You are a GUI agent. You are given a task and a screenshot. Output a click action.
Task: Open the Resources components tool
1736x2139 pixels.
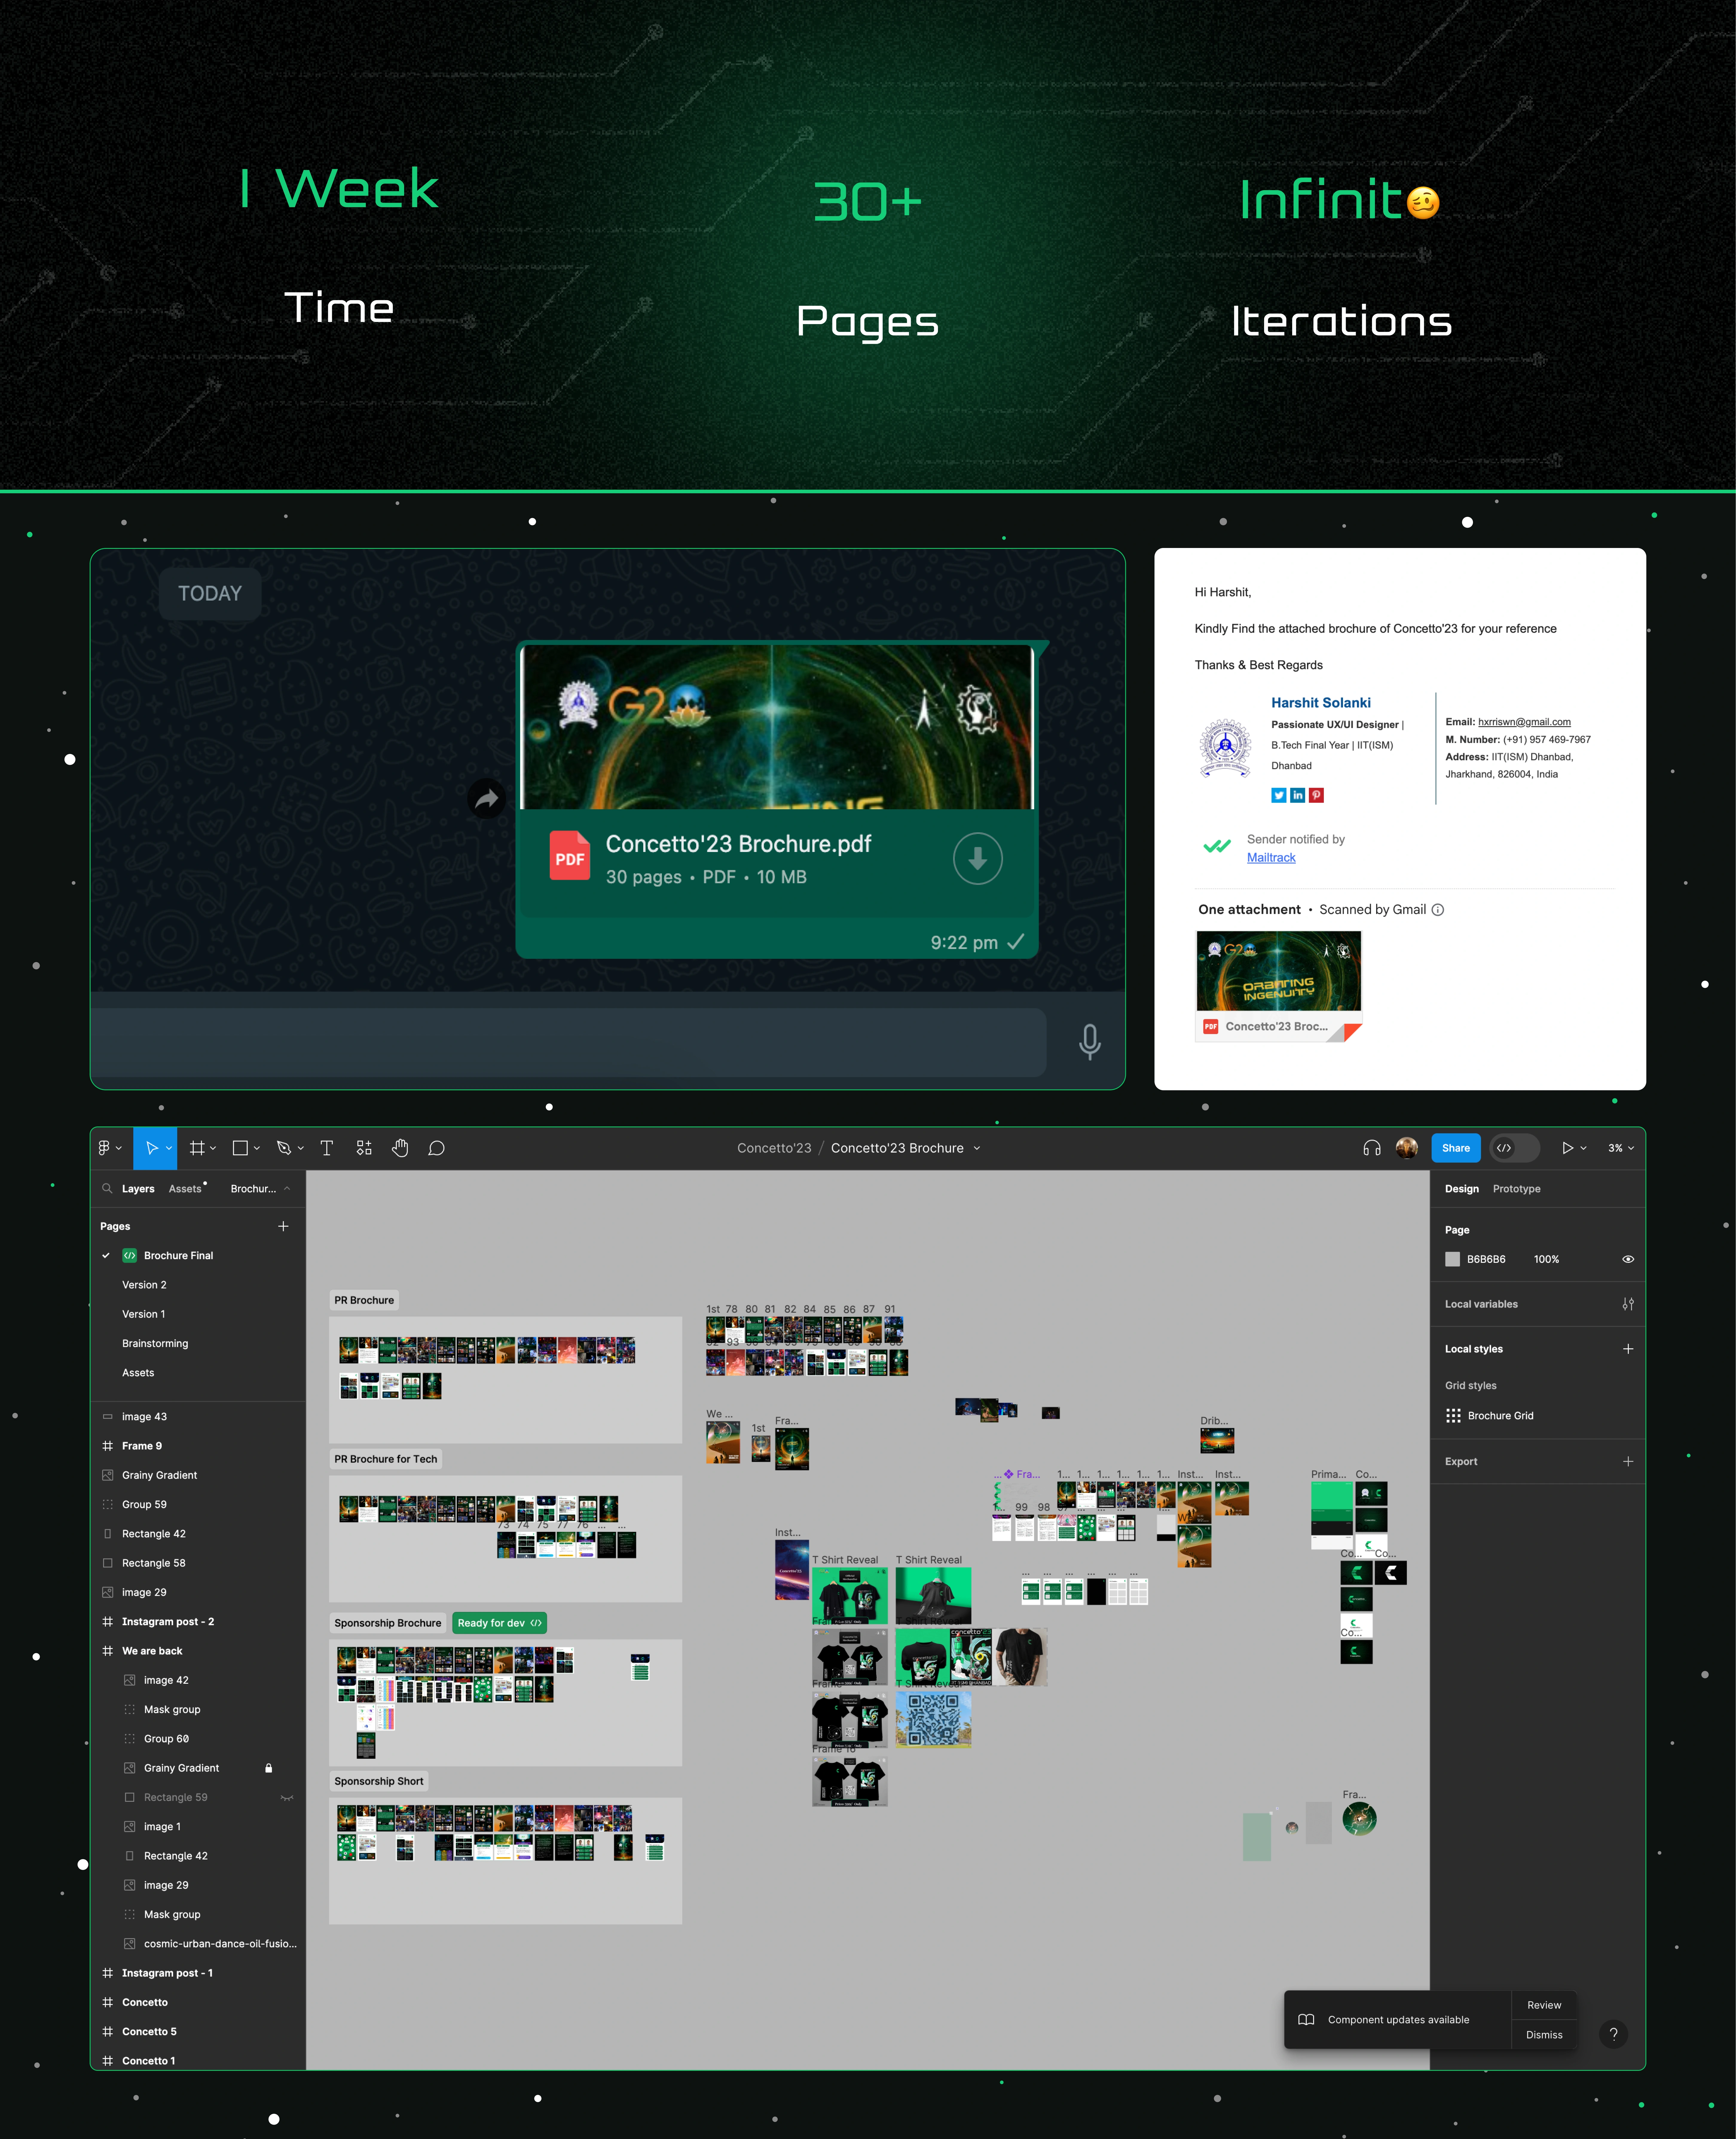(x=364, y=1148)
